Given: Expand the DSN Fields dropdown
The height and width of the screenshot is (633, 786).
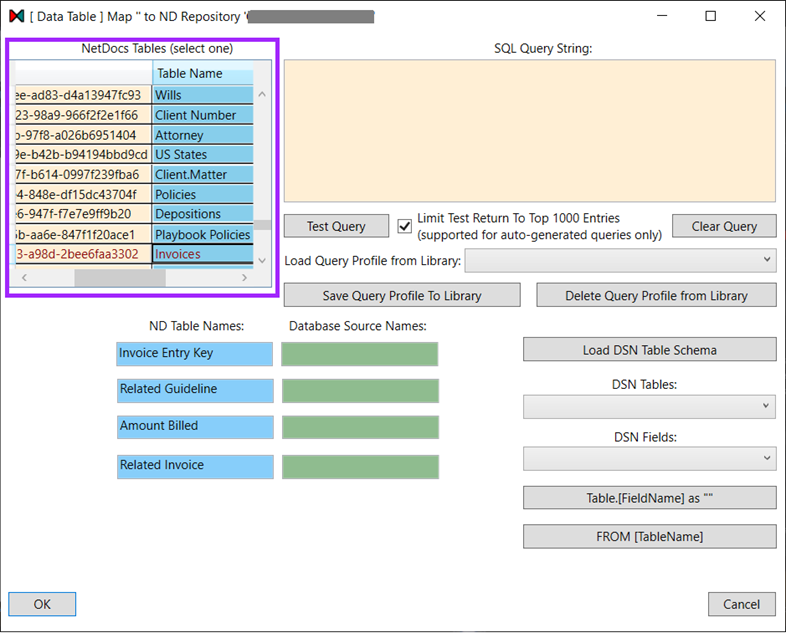Looking at the screenshot, I should pyautogui.click(x=650, y=459).
